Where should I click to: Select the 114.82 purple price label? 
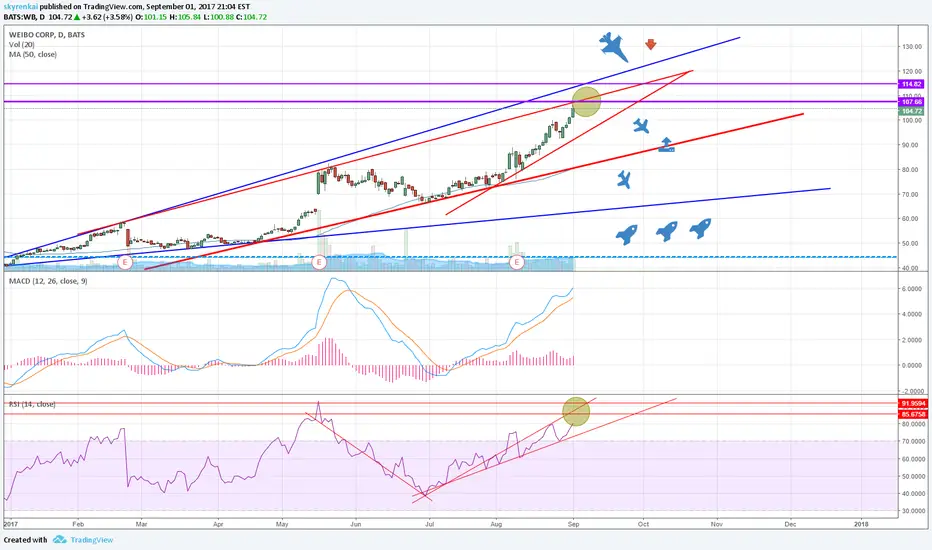[x=911, y=84]
